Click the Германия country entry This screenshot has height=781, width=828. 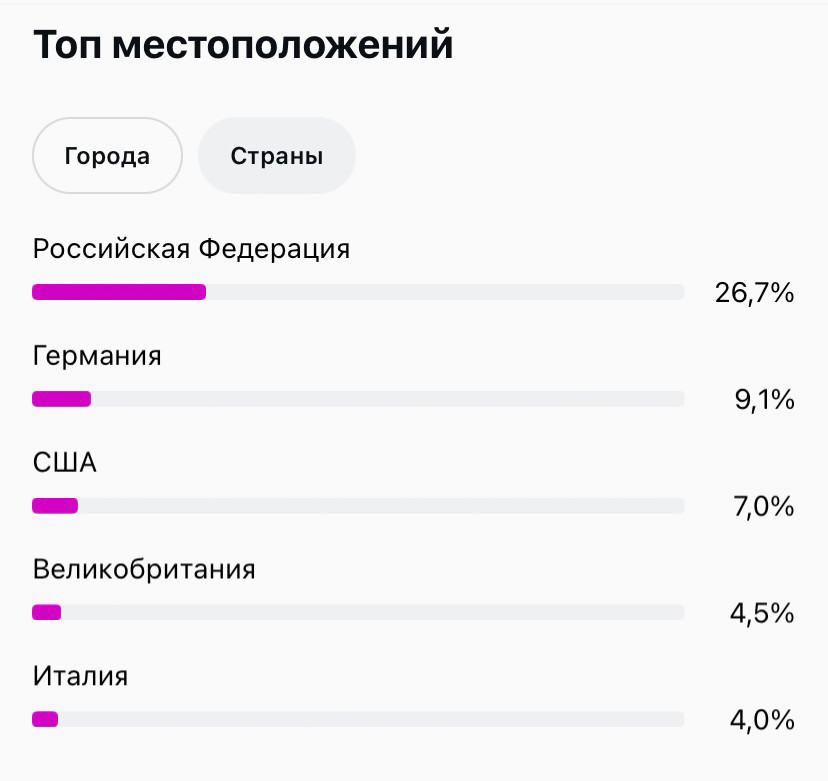click(x=96, y=355)
